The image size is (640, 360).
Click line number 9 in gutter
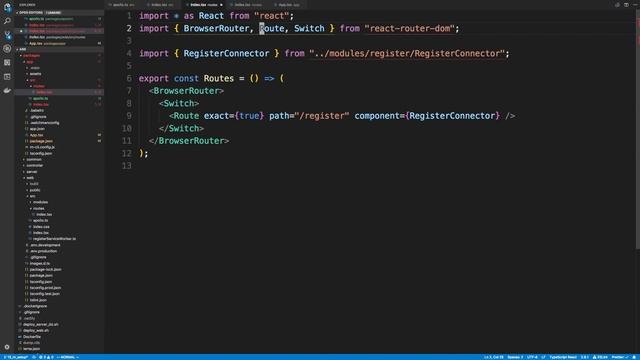(129, 116)
